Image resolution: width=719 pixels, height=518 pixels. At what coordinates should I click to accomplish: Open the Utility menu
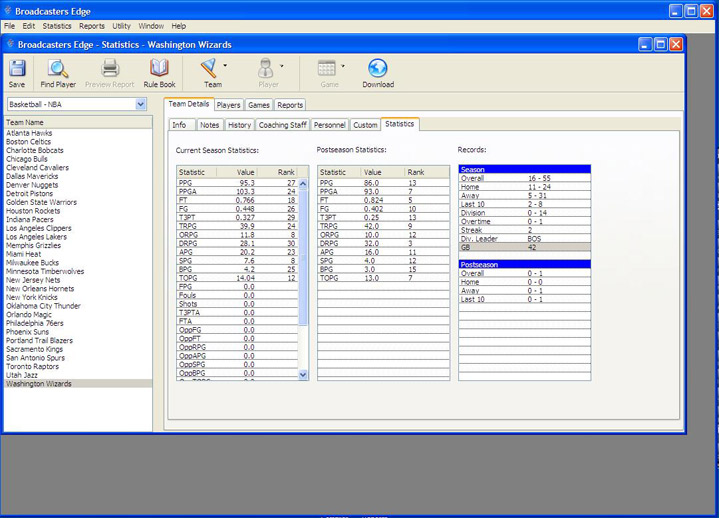pos(122,26)
